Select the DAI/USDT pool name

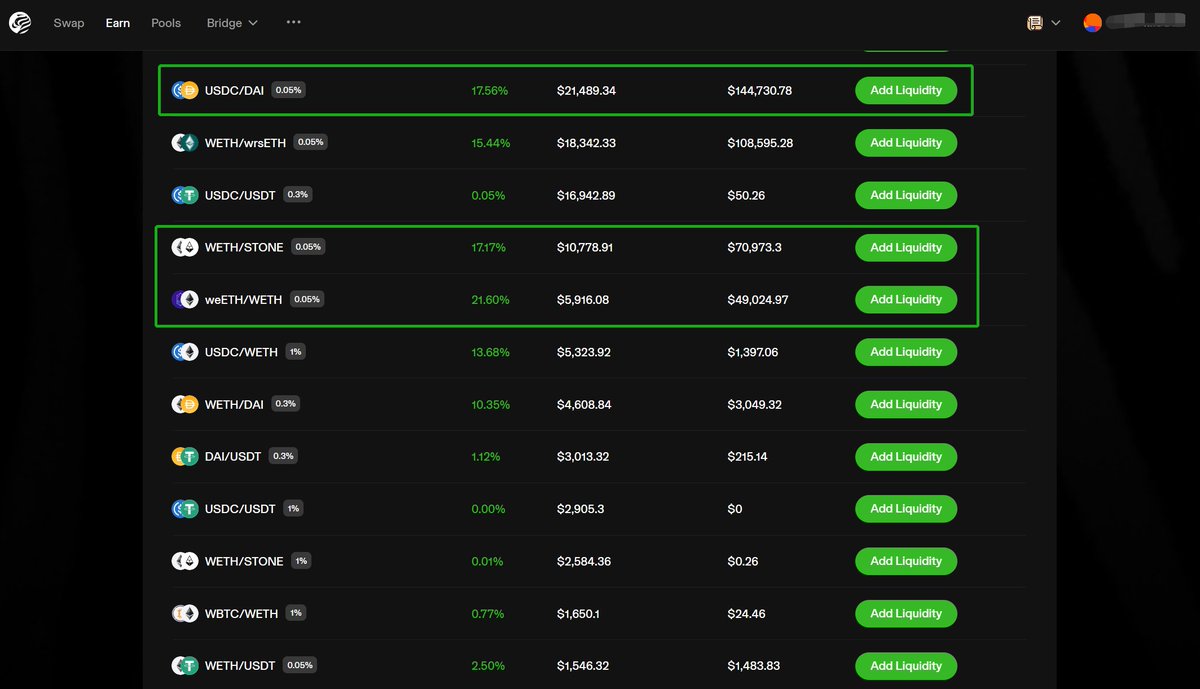pos(233,456)
